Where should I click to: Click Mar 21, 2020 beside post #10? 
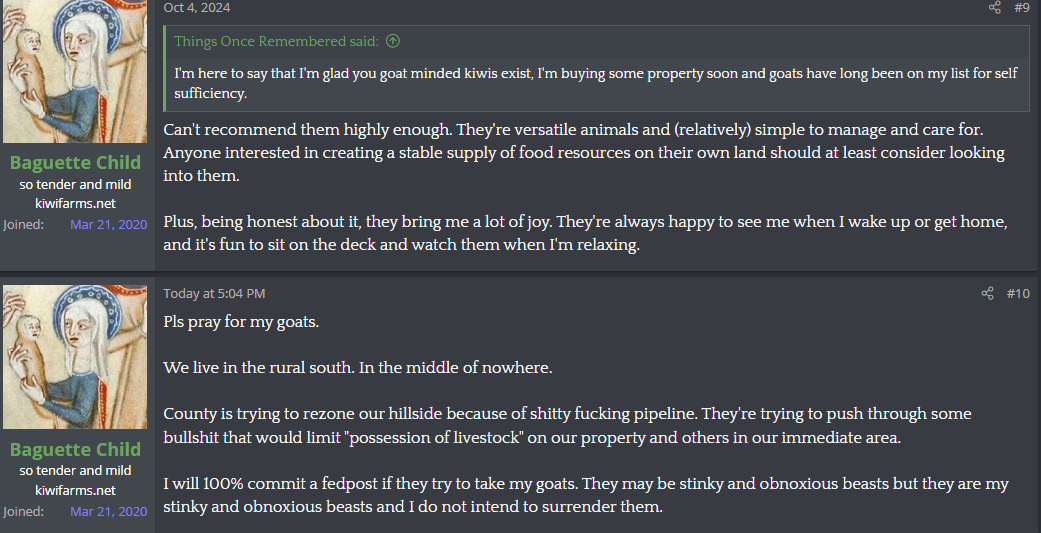108,511
